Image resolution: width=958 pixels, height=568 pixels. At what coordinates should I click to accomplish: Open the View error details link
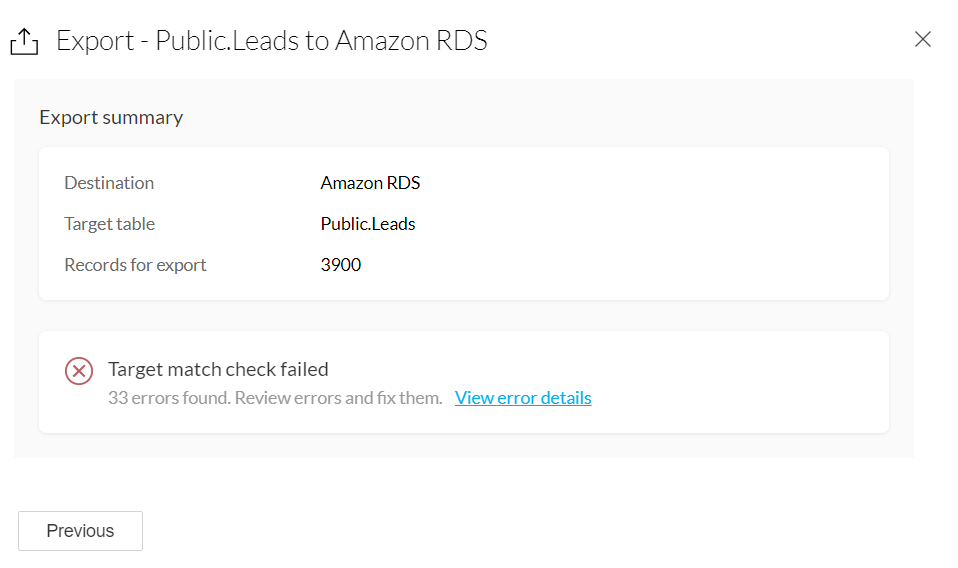[x=523, y=398]
